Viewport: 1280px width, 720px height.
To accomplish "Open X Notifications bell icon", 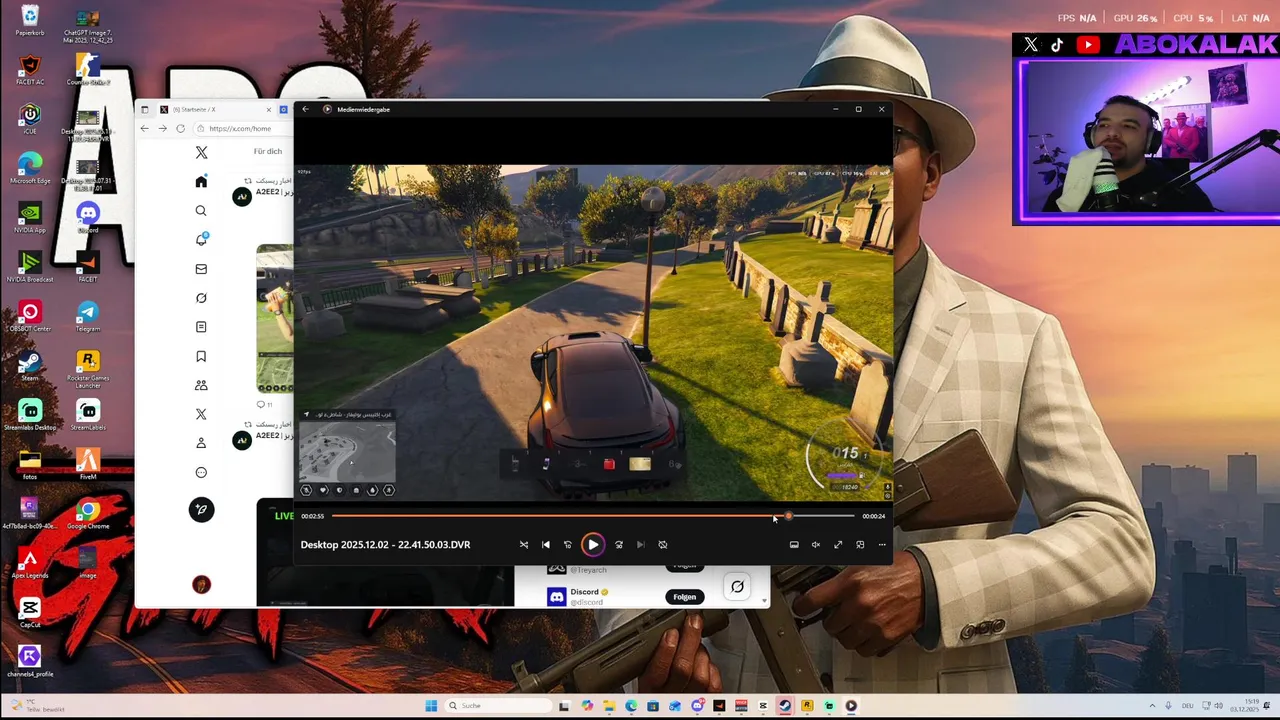I will 201,240.
